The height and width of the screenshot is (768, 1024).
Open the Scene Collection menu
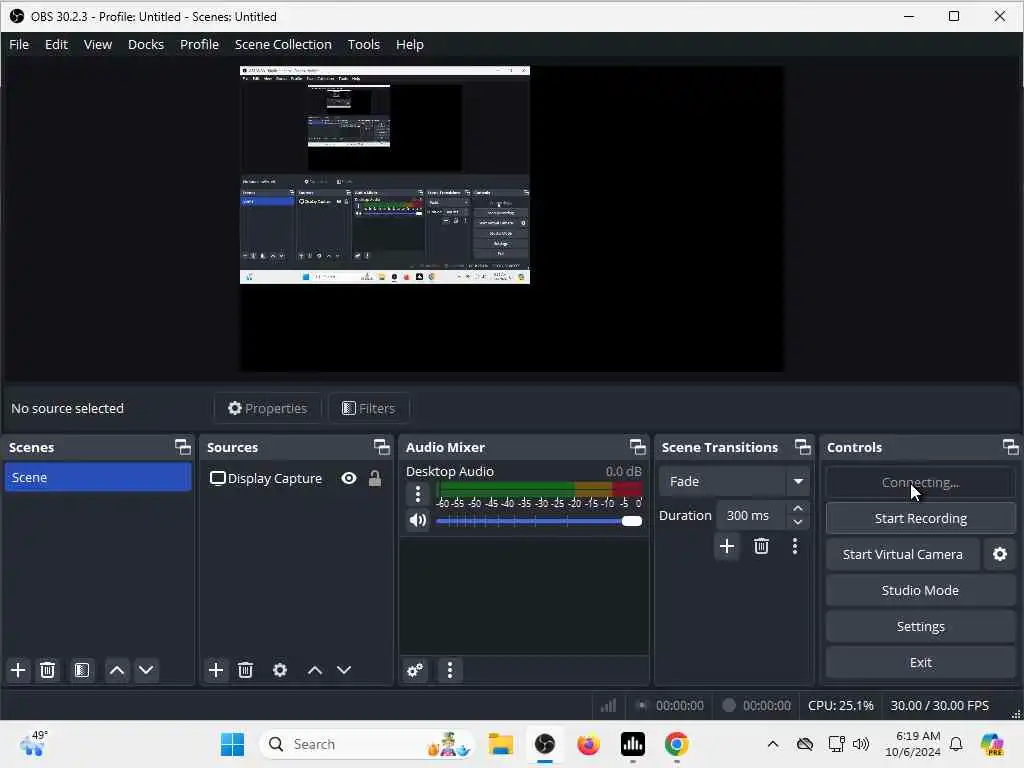click(x=283, y=44)
